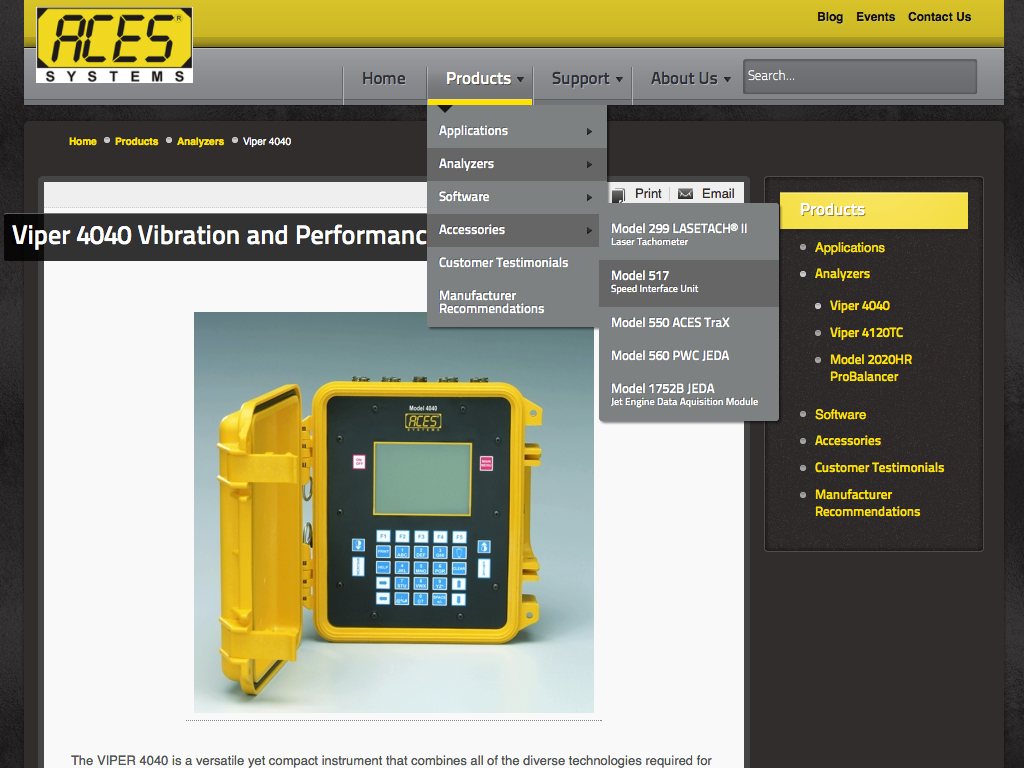The image size is (1024, 768).
Task: Expand Software submenu in Products dropdown
Action: click(x=517, y=197)
